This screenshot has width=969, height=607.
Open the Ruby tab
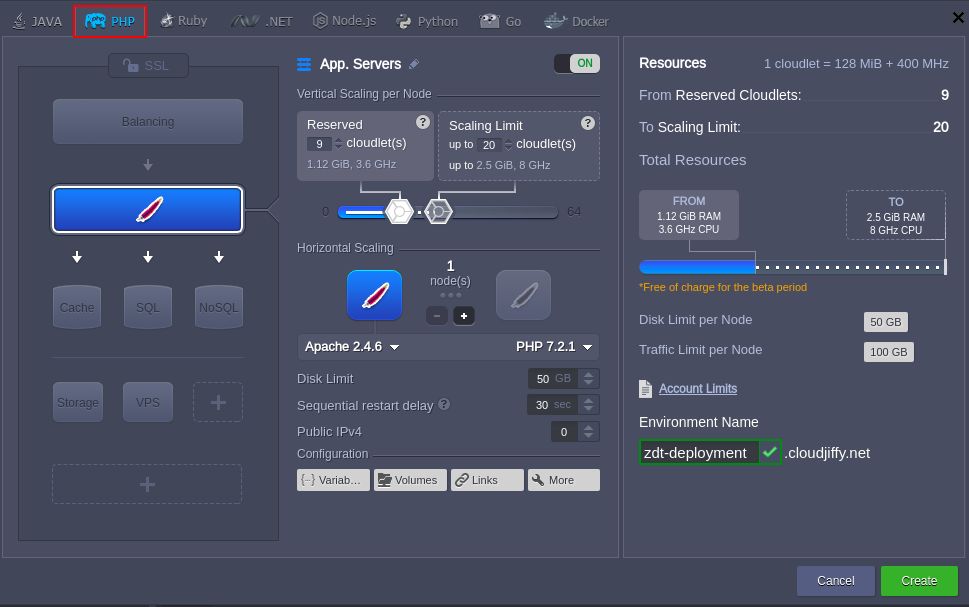184,21
